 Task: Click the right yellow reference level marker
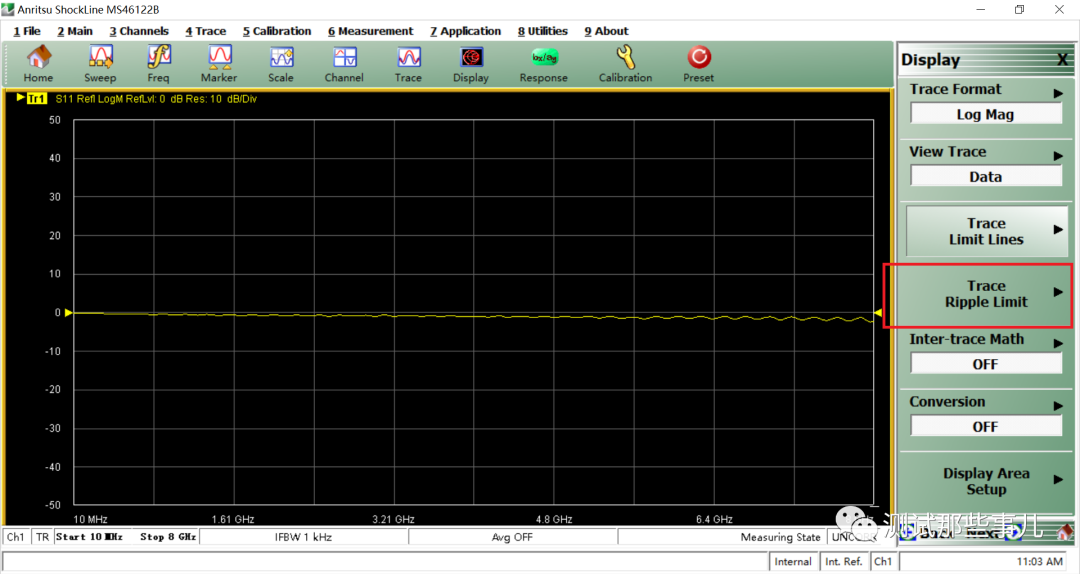pyautogui.click(x=878, y=313)
